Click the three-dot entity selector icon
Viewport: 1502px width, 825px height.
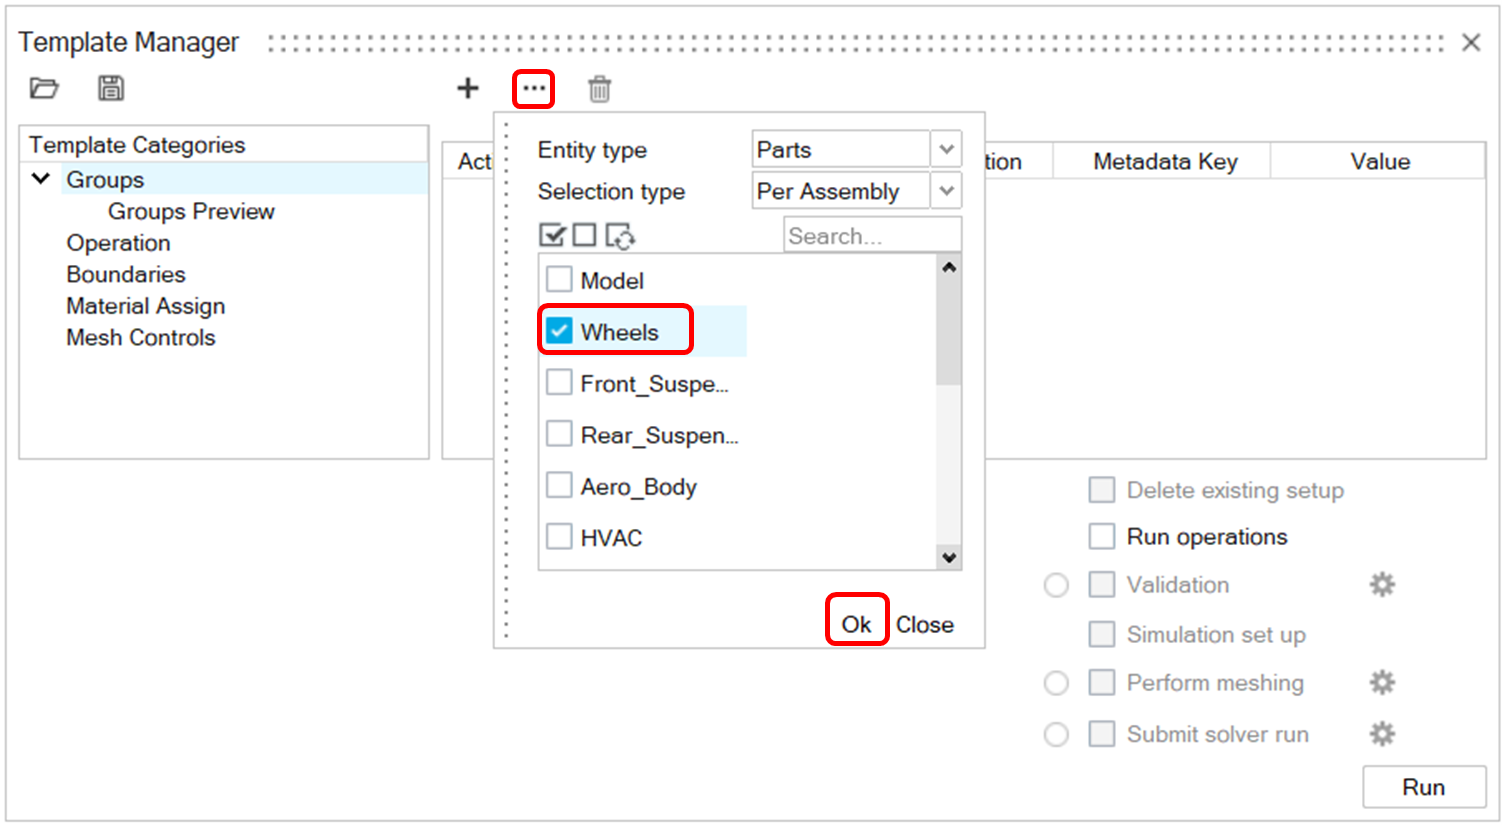[x=534, y=89]
